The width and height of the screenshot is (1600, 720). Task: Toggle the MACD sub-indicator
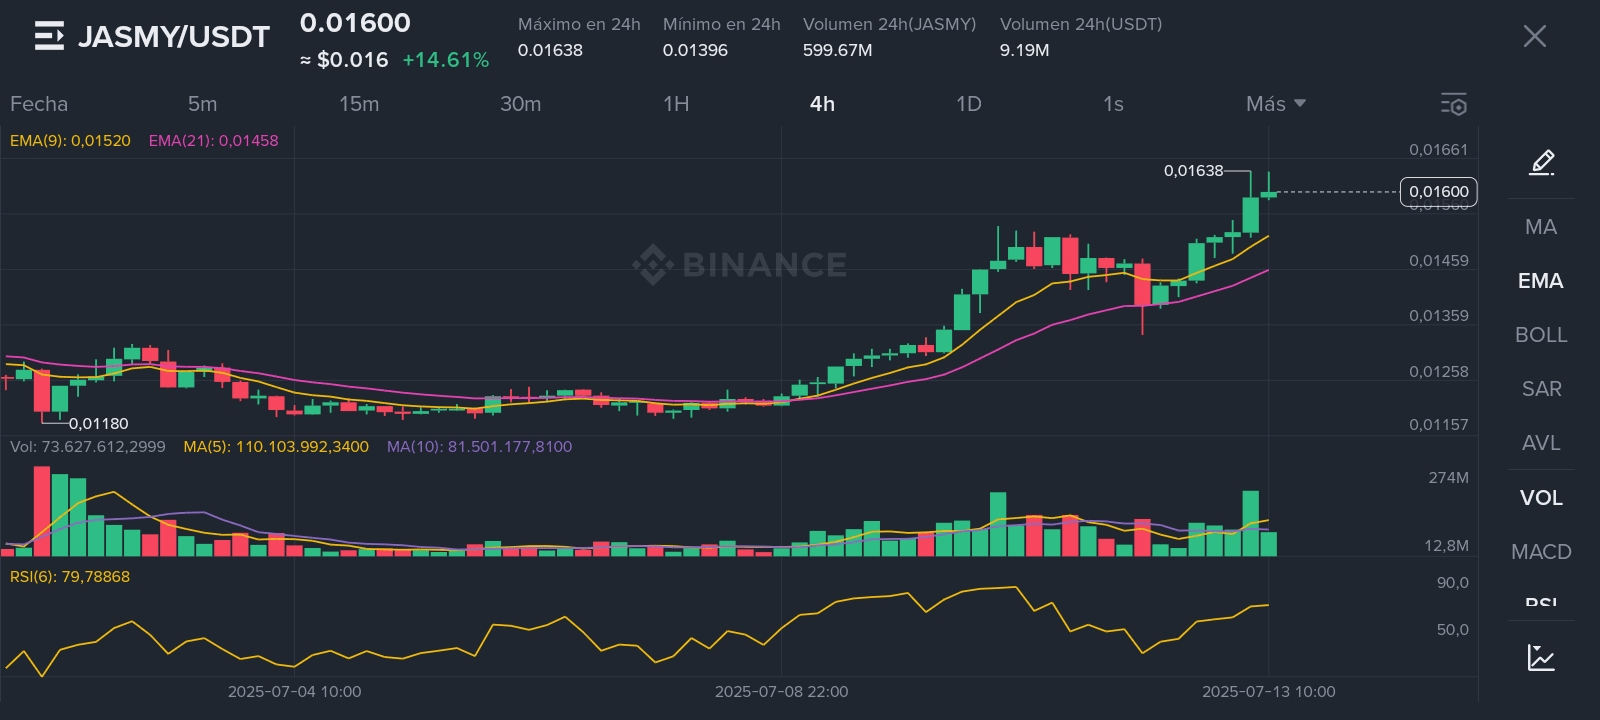tap(1541, 552)
